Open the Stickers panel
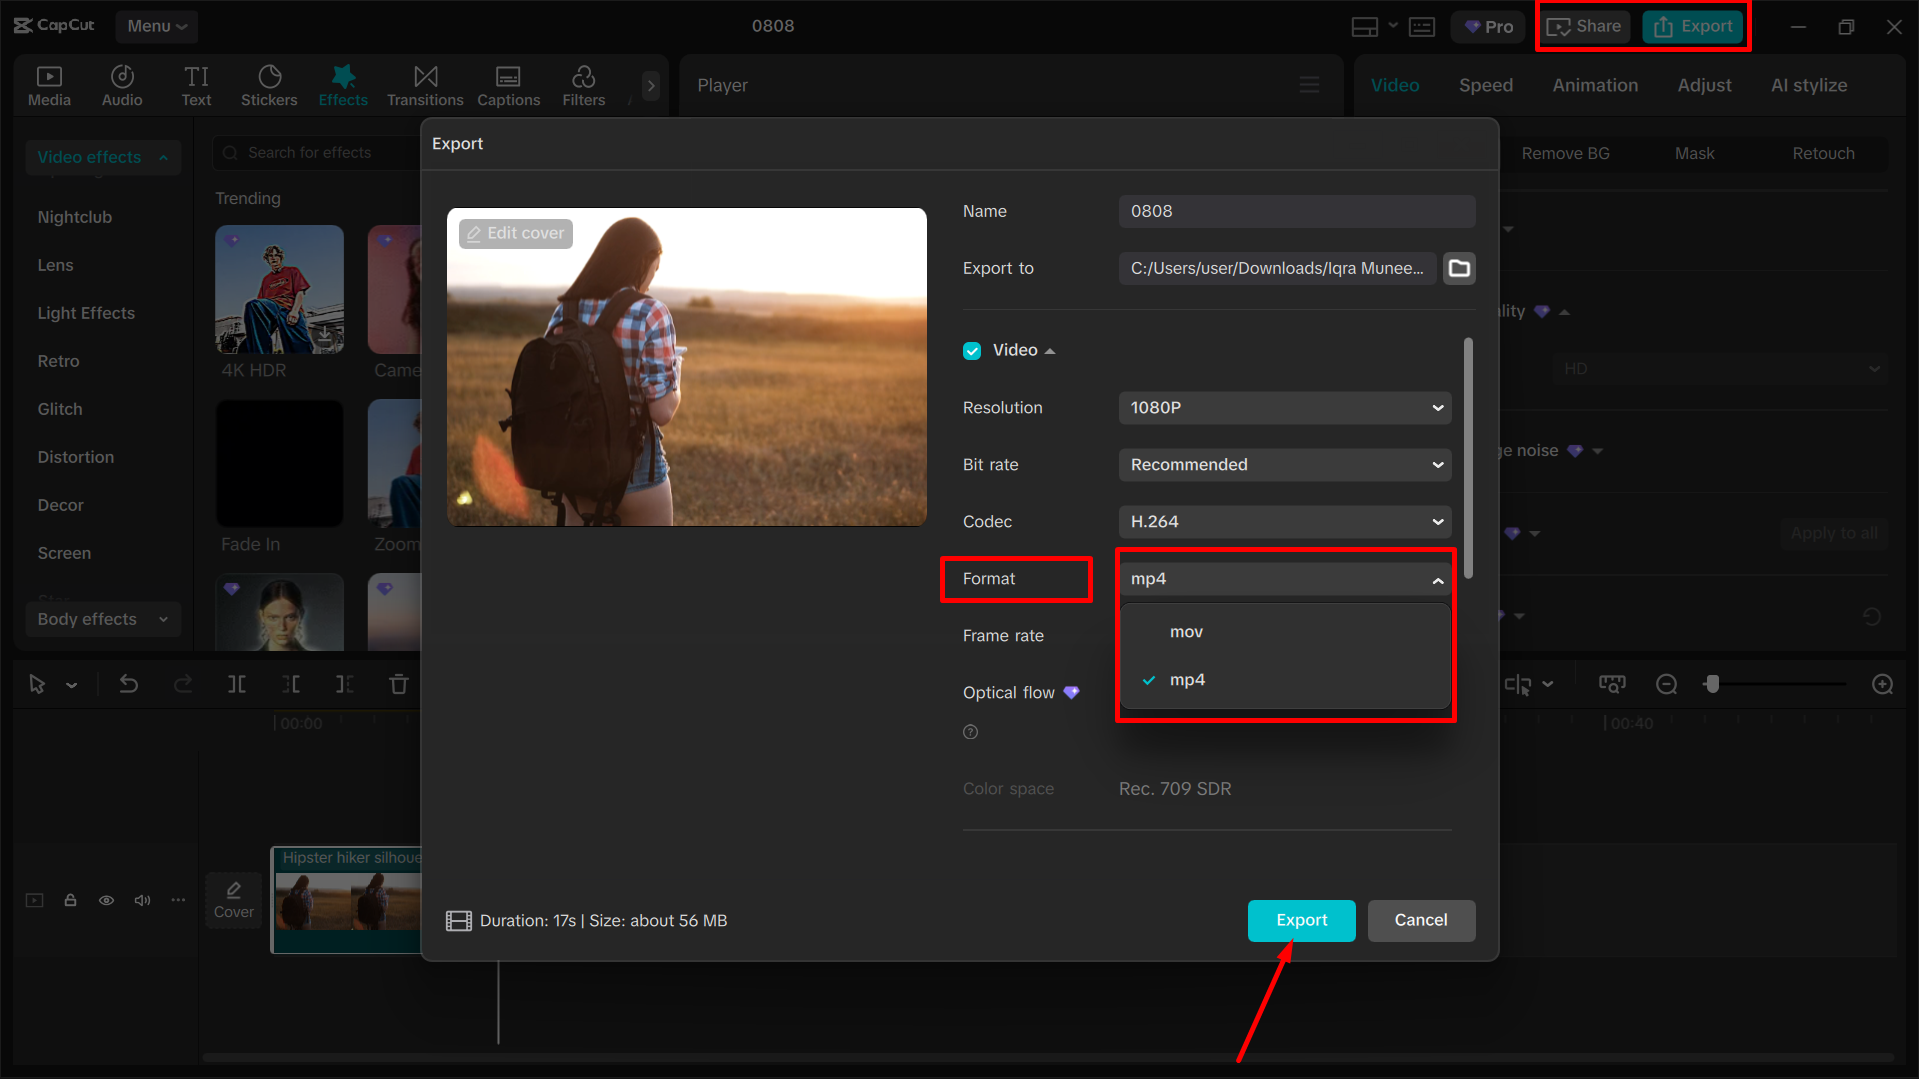Viewport: 1919px width, 1079px height. [x=268, y=85]
